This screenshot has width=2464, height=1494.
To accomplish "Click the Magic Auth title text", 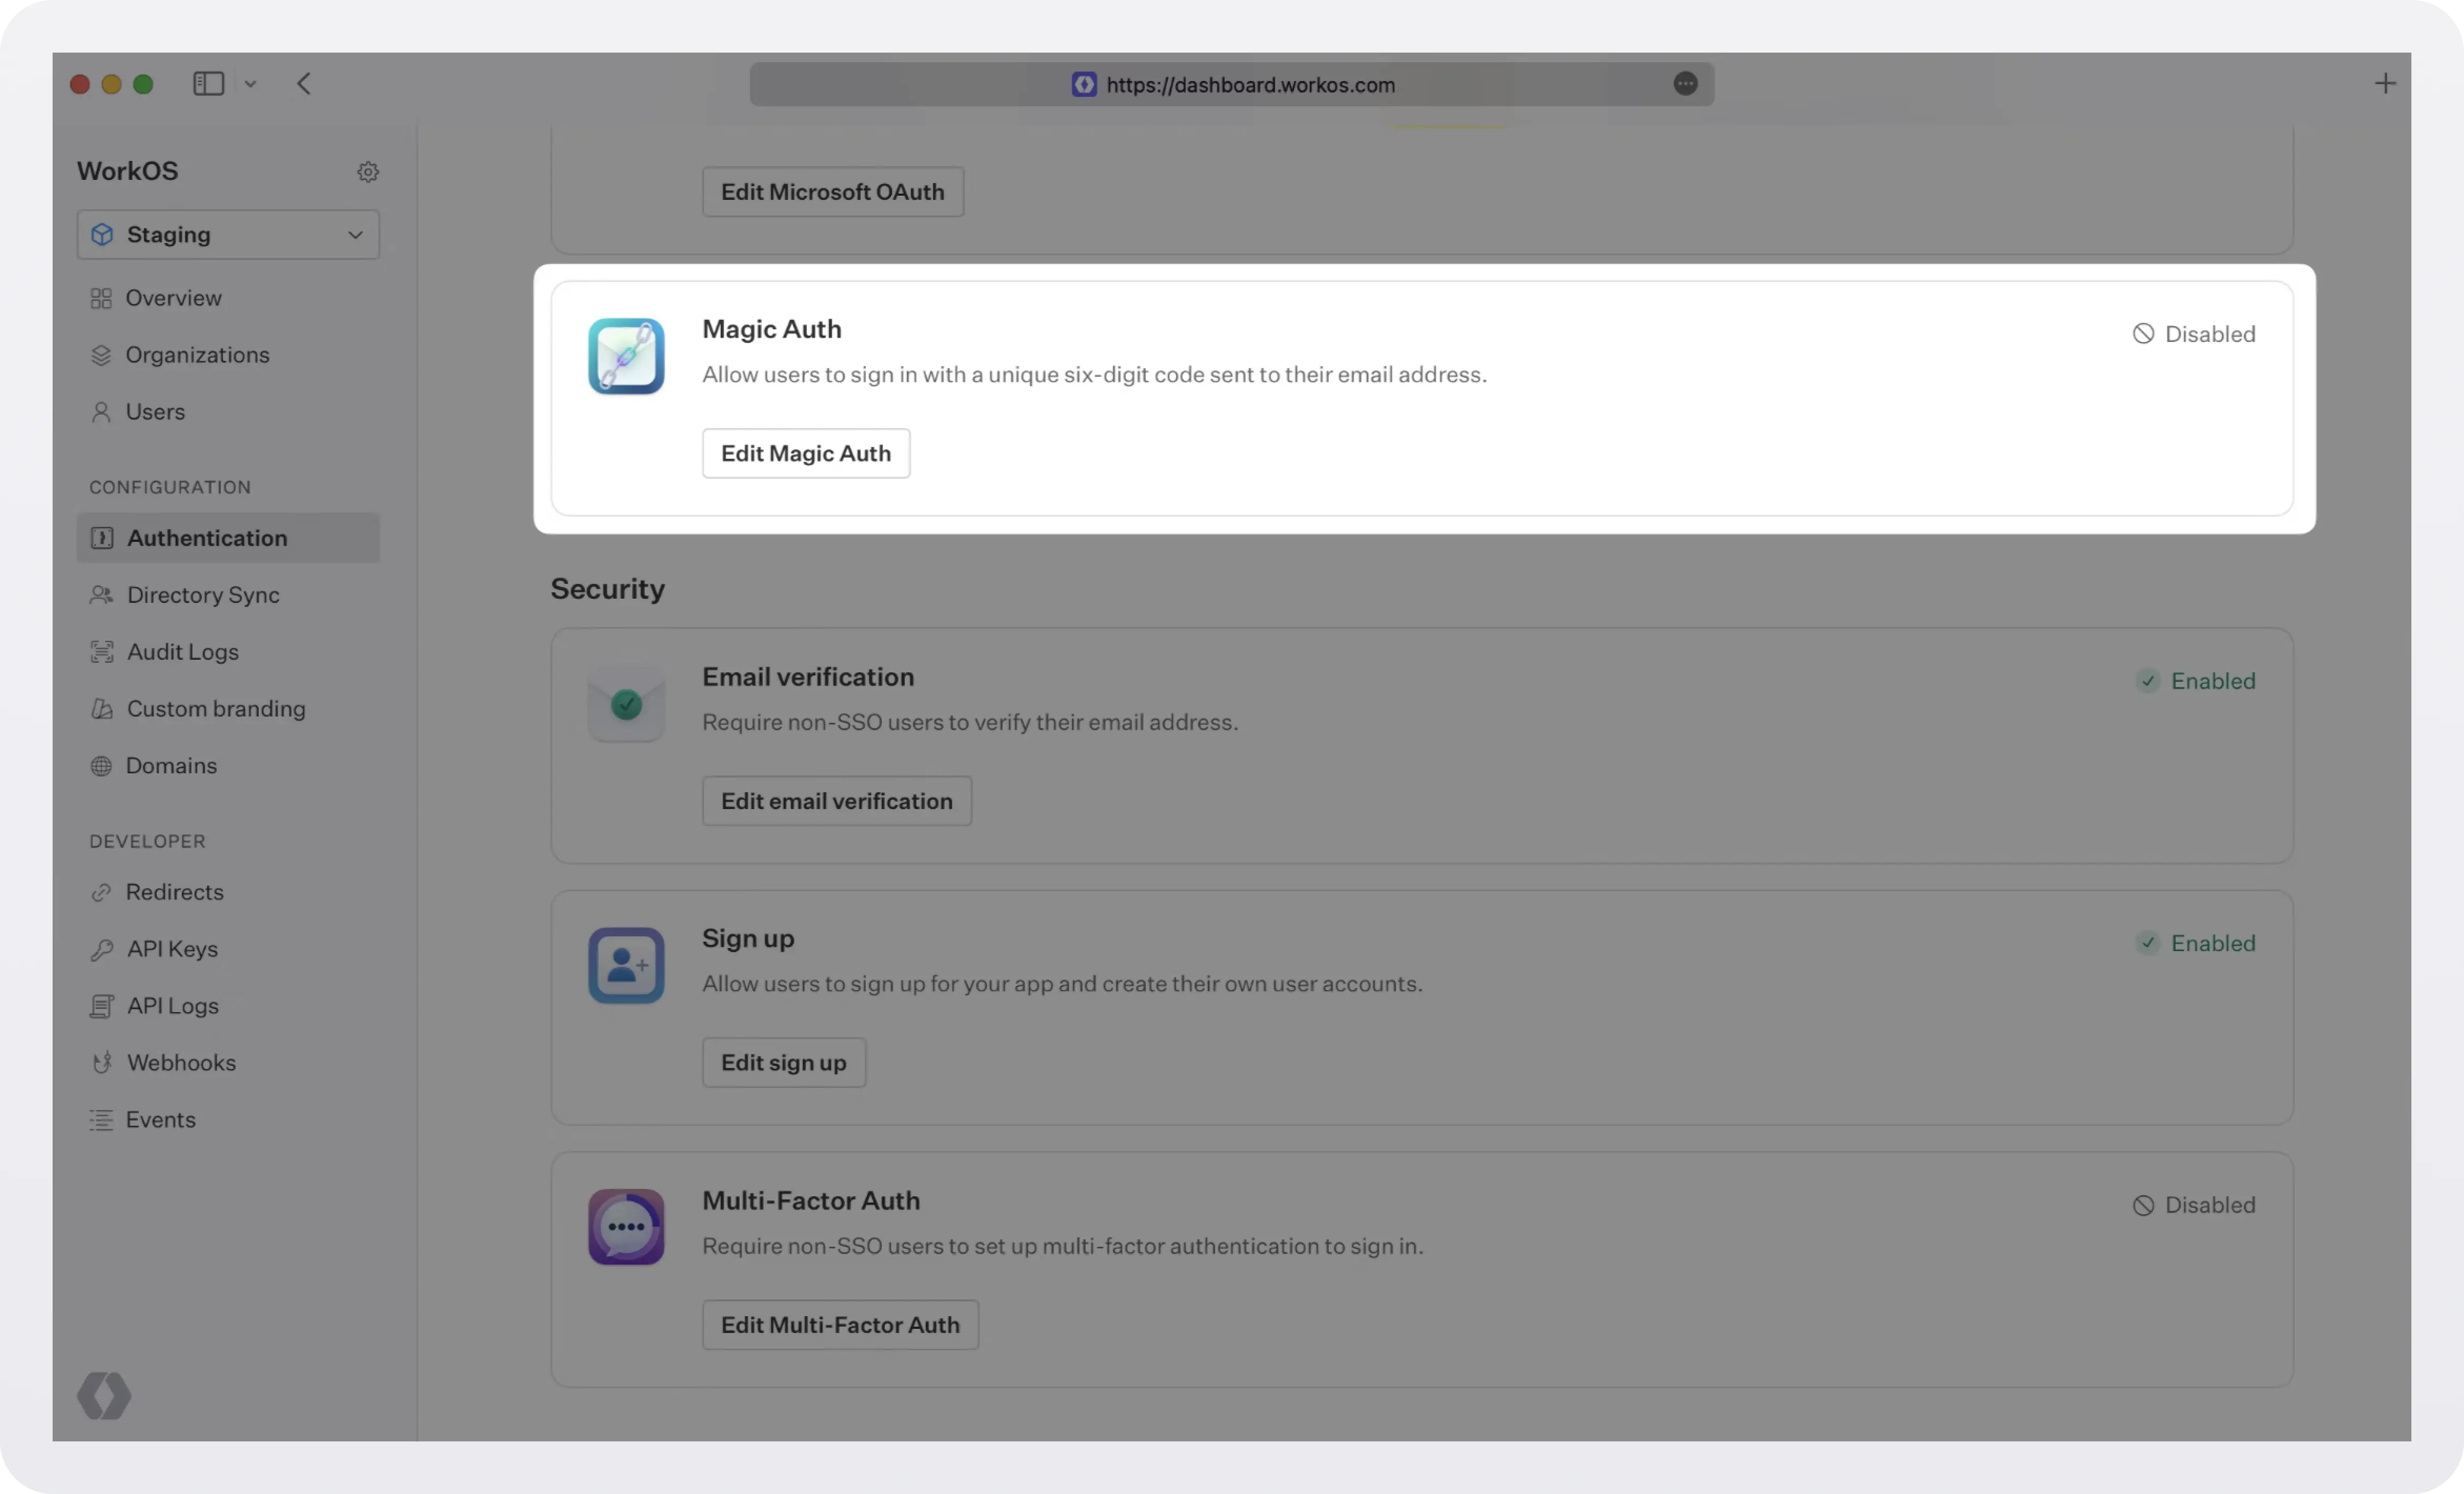I will pos(772,329).
